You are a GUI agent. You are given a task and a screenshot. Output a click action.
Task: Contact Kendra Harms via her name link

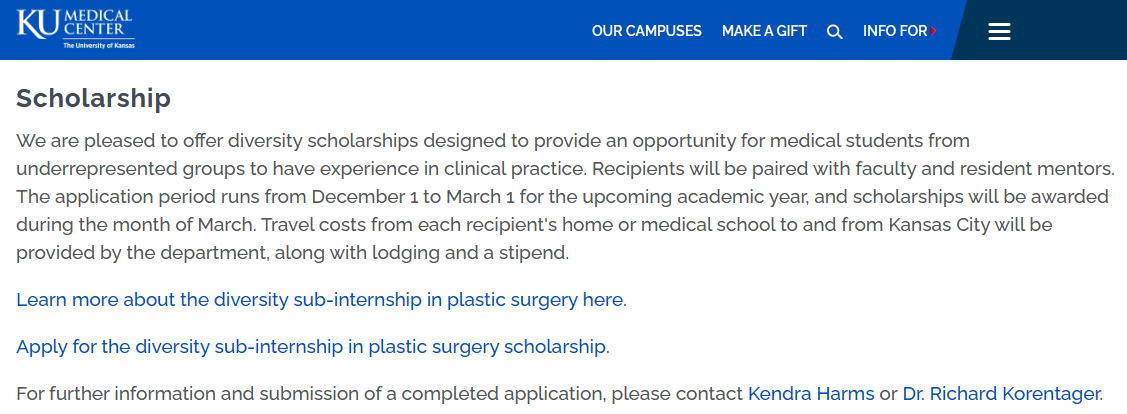810,394
